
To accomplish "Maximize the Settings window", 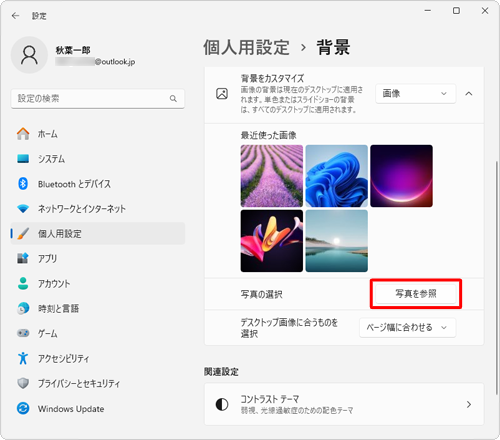I will pos(456,11).
